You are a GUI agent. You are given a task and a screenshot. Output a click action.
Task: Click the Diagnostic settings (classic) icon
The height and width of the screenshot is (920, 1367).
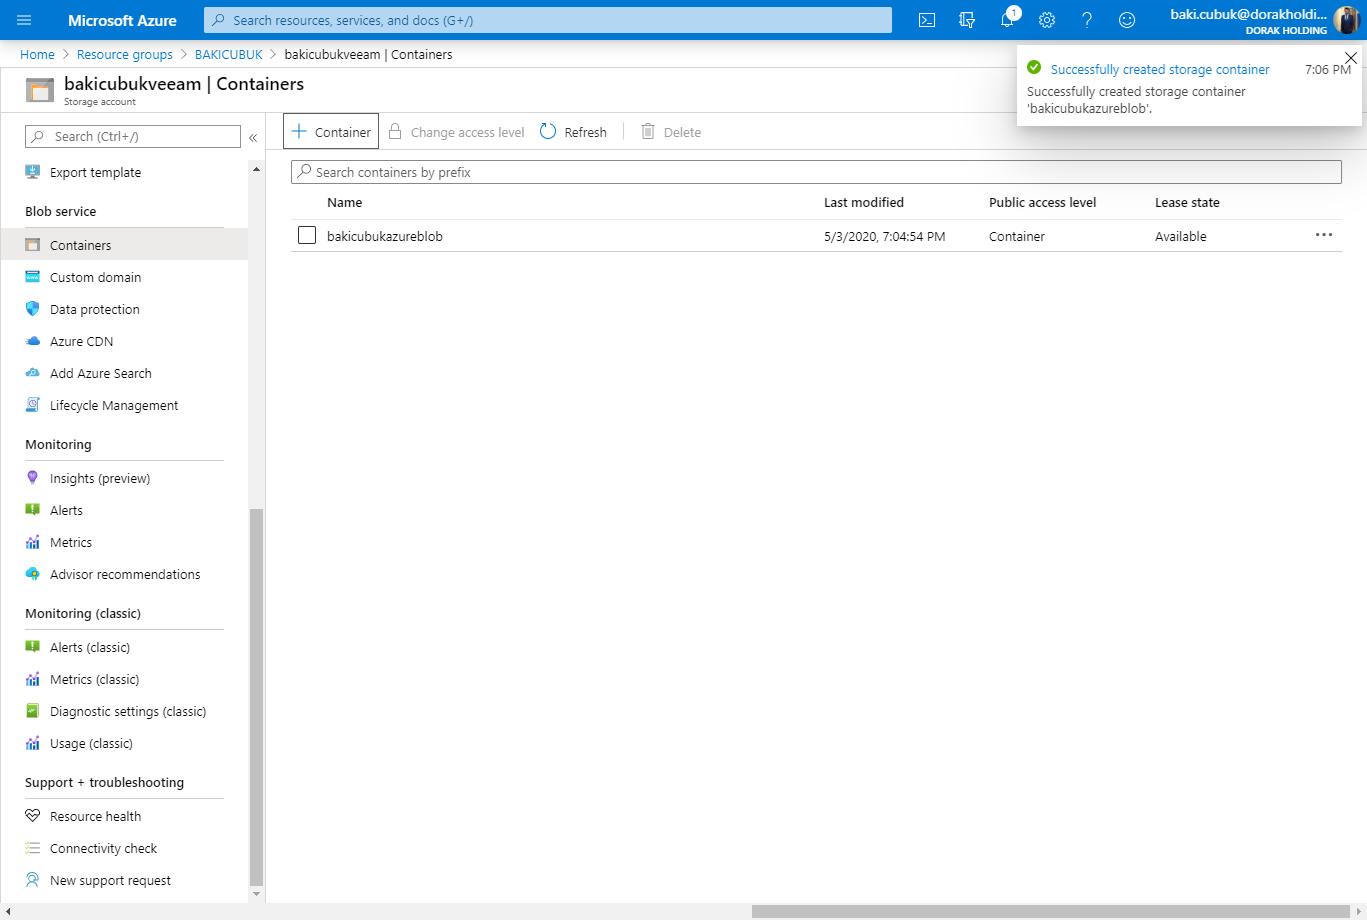(x=33, y=711)
